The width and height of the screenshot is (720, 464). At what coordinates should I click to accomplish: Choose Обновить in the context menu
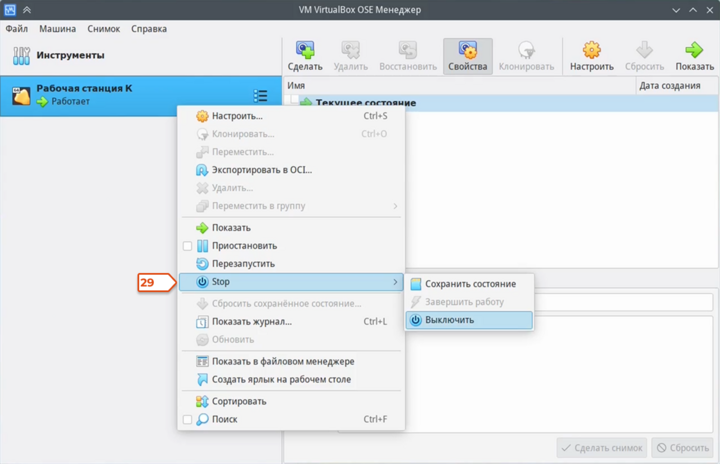point(292,340)
